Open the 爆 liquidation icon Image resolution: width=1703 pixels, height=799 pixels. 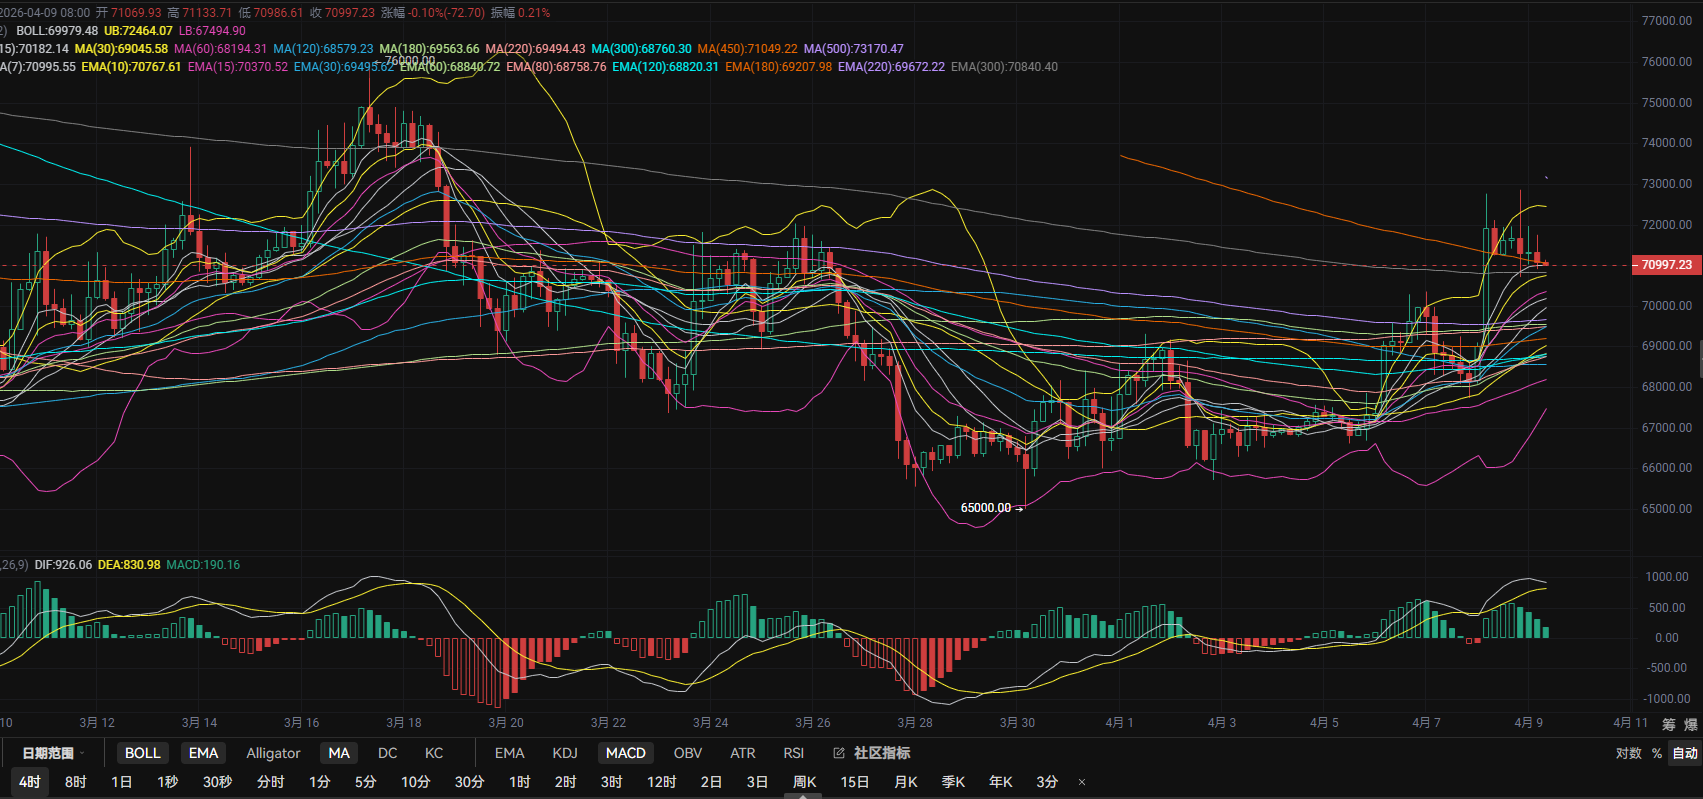1690,723
